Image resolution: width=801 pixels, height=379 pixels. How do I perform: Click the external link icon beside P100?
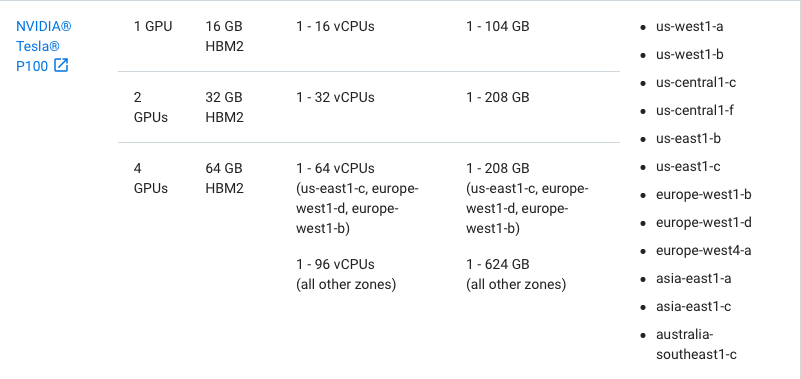pyautogui.click(x=61, y=65)
